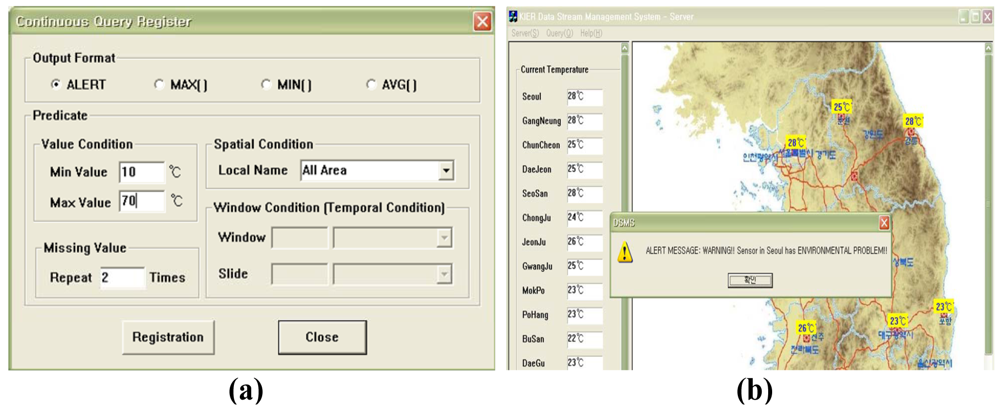
Task: Open the Query menu
Action: [x=558, y=33]
